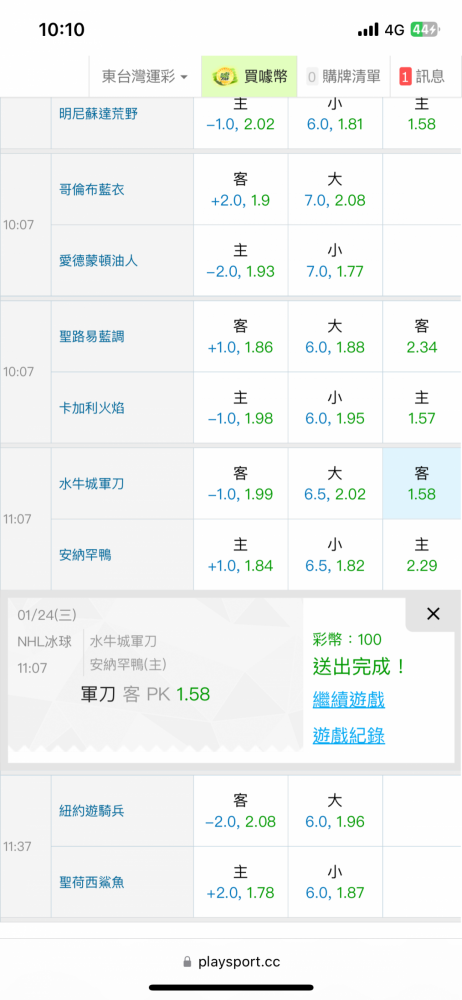Select 客 2.34 for 聖路易藍調
462x1000 pixels.
point(421,337)
